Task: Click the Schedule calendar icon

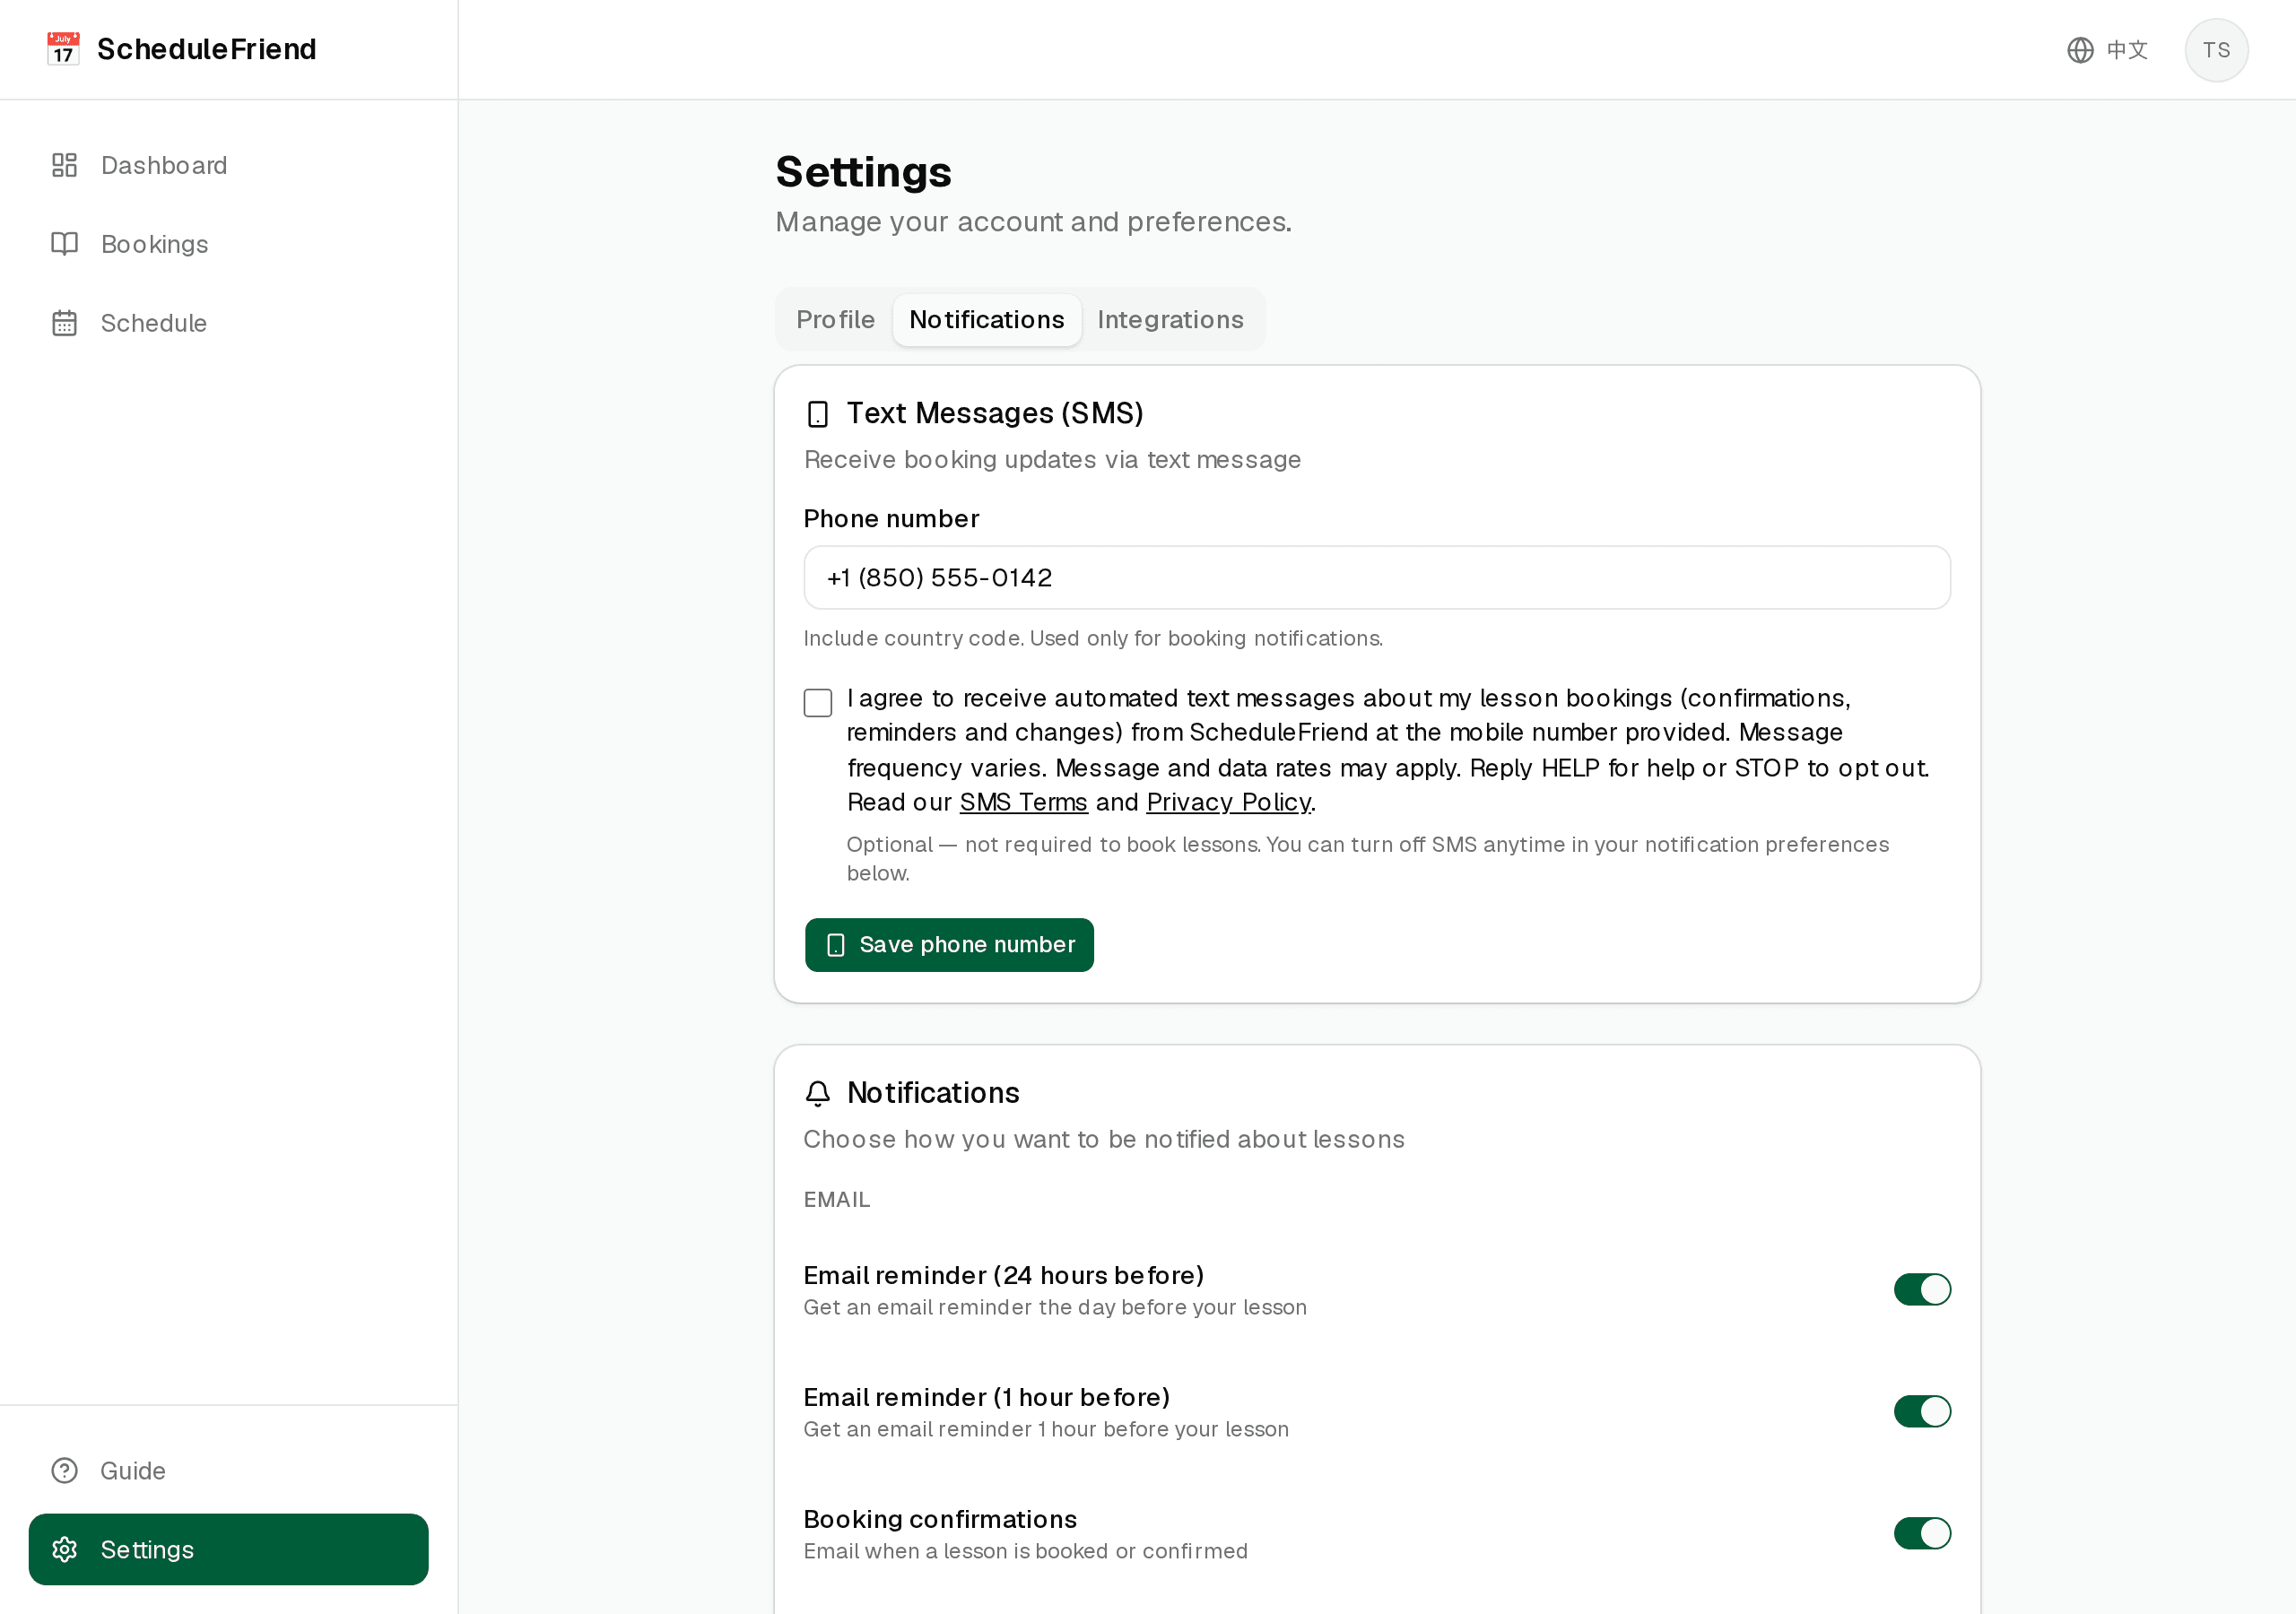Action: 64,323
